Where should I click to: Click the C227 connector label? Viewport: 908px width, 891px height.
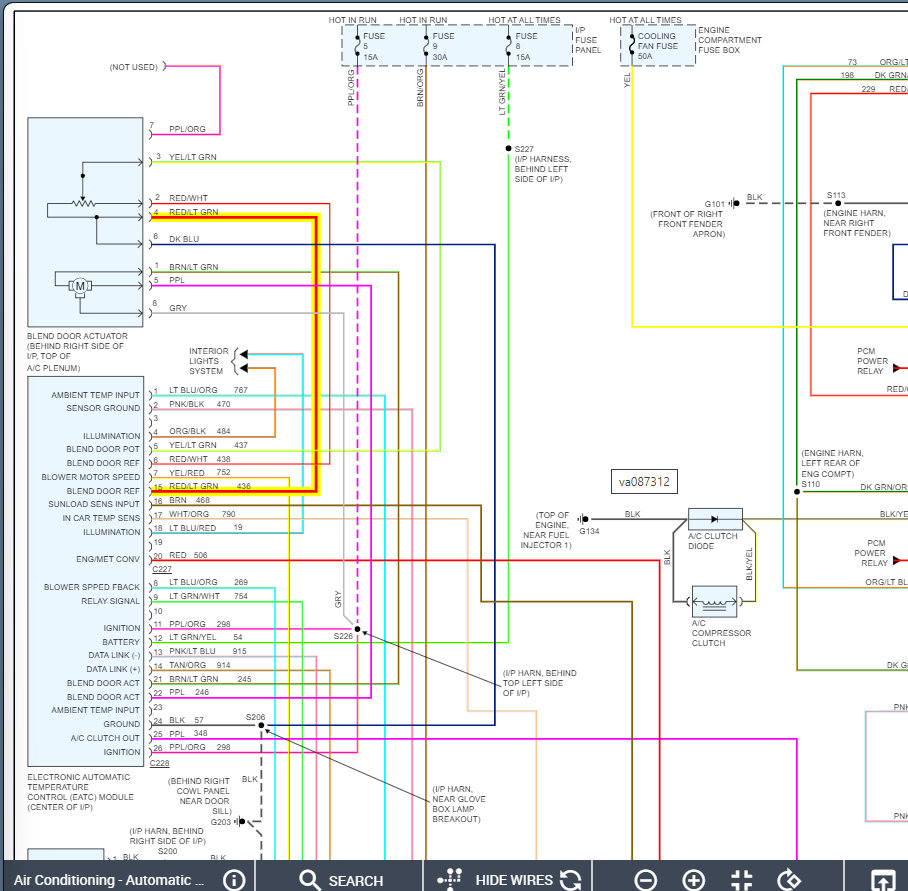point(162,569)
